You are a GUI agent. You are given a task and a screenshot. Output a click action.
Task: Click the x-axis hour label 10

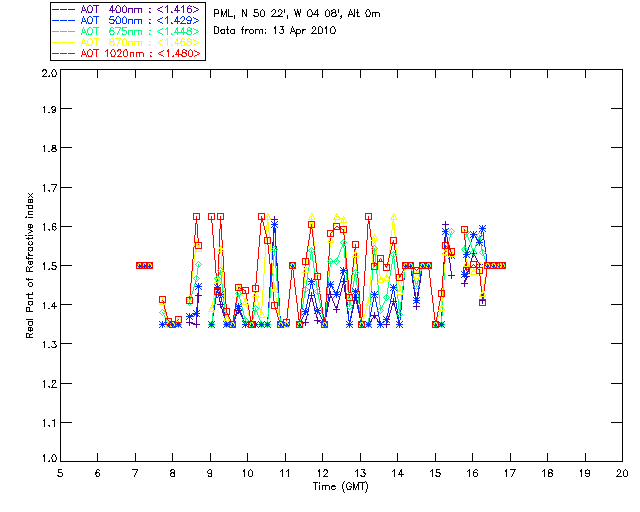point(247,473)
